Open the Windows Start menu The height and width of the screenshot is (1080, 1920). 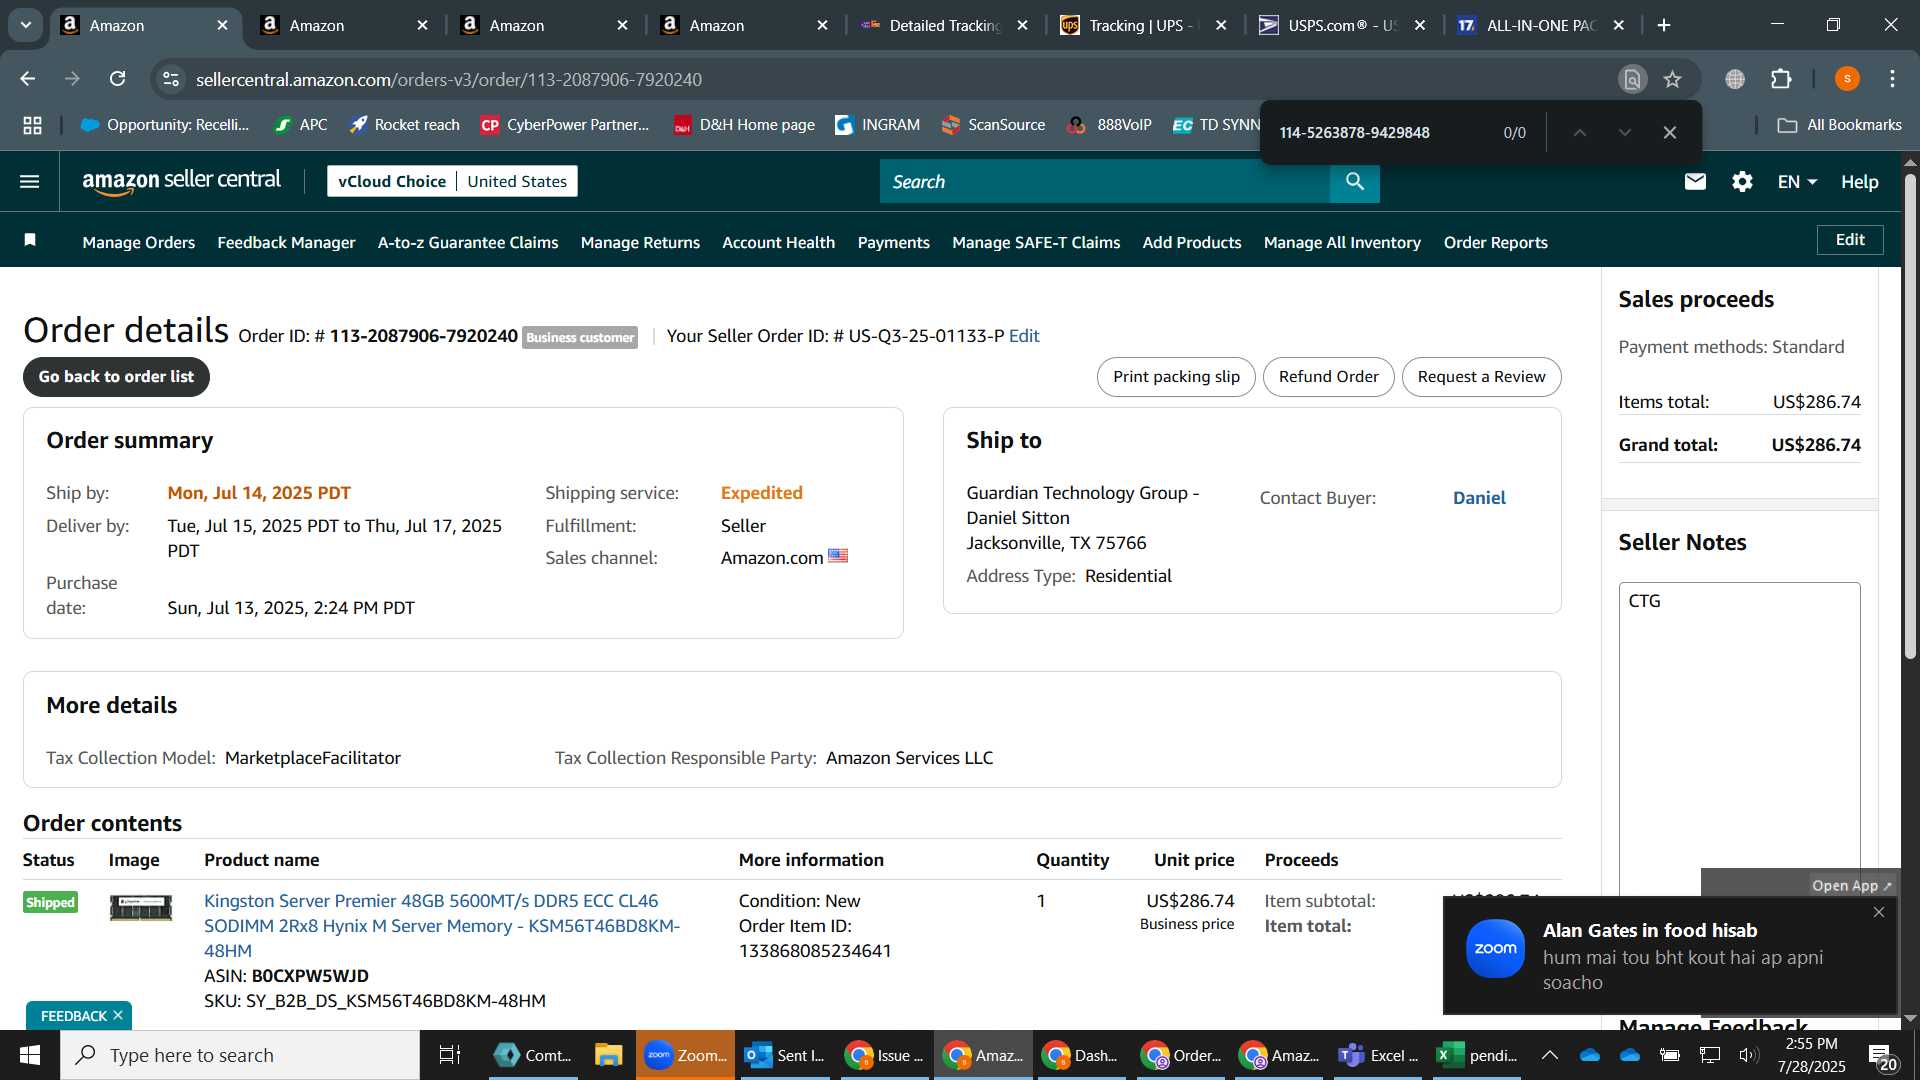click(30, 1055)
